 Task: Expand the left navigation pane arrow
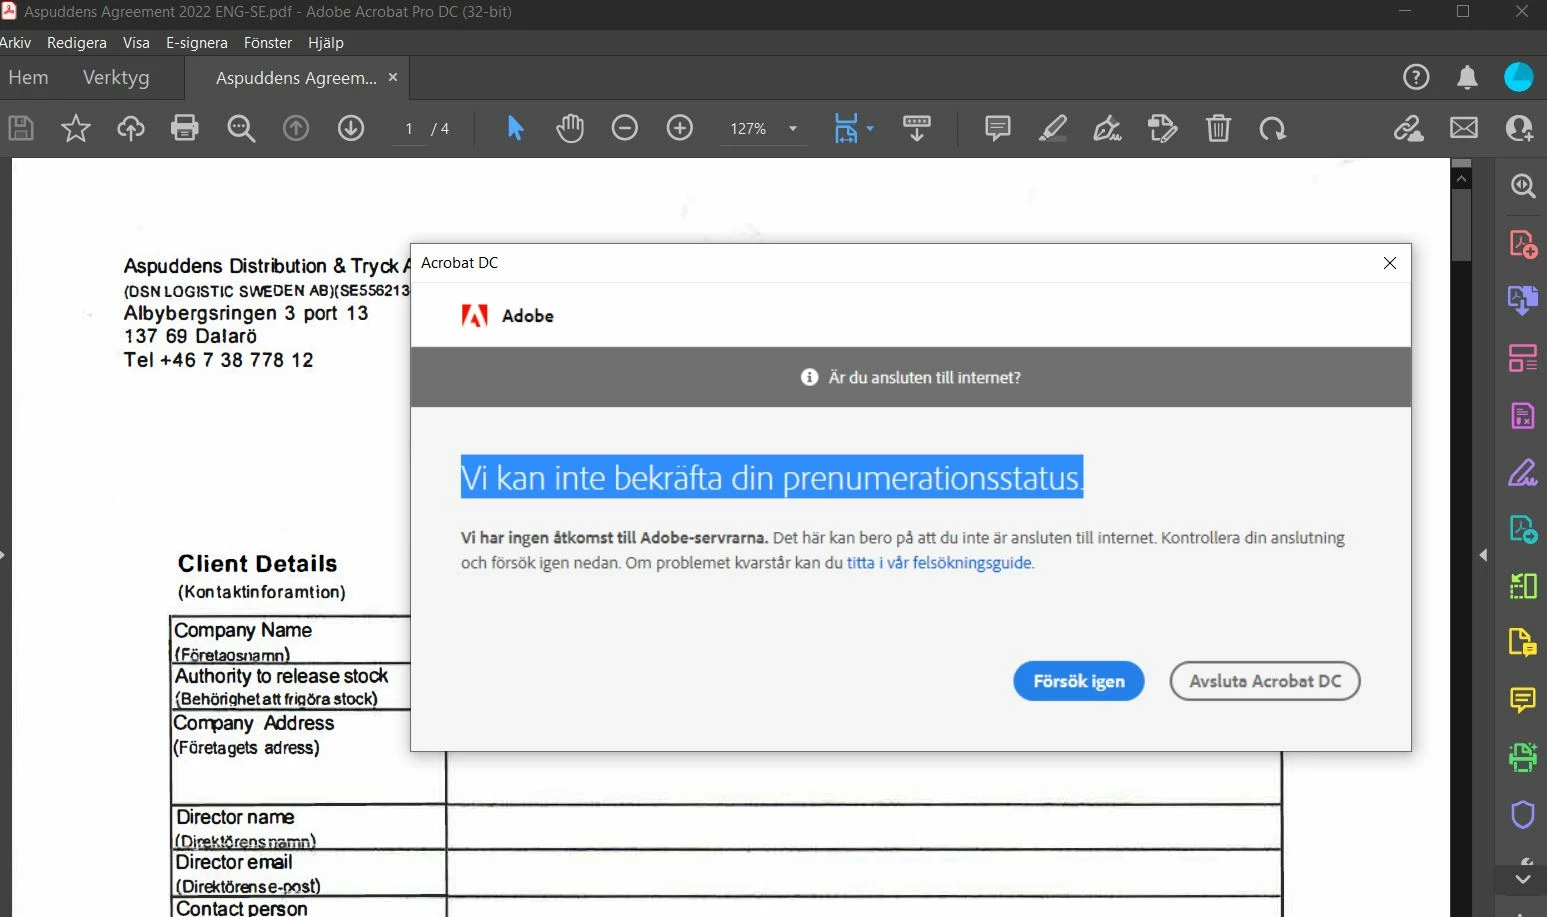click(x=4, y=554)
